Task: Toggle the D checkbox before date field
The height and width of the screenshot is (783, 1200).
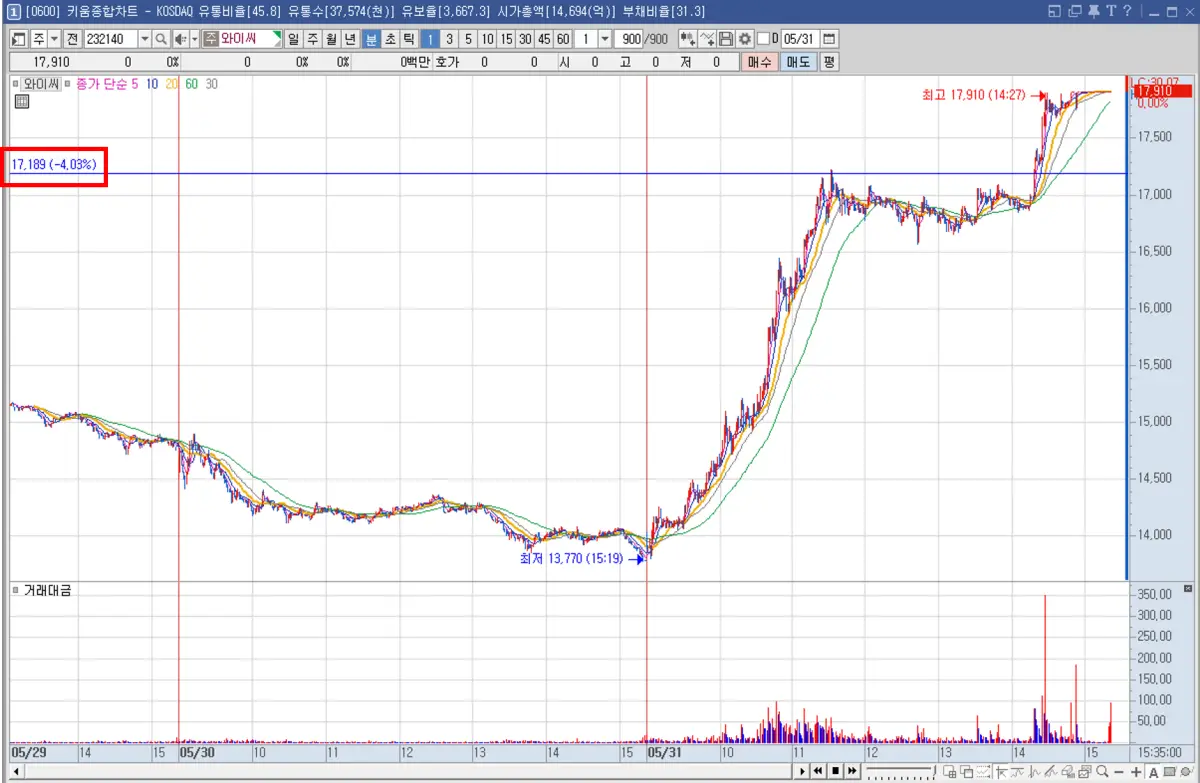Action: (x=763, y=39)
